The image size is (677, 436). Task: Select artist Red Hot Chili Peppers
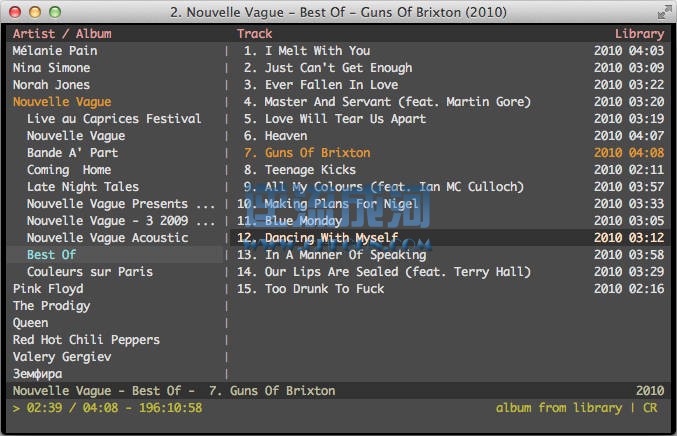coord(86,340)
